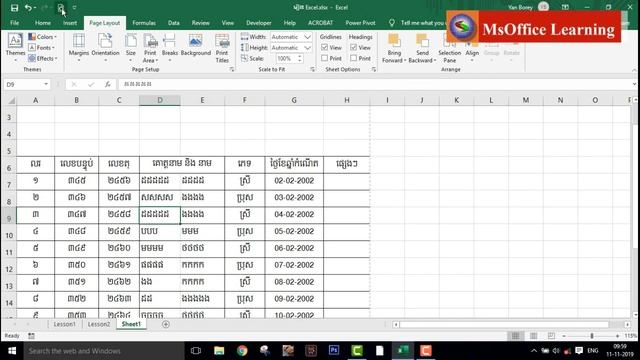Toggle the Headings Print checkbox
The image size is (640, 360).
[353, 58]
